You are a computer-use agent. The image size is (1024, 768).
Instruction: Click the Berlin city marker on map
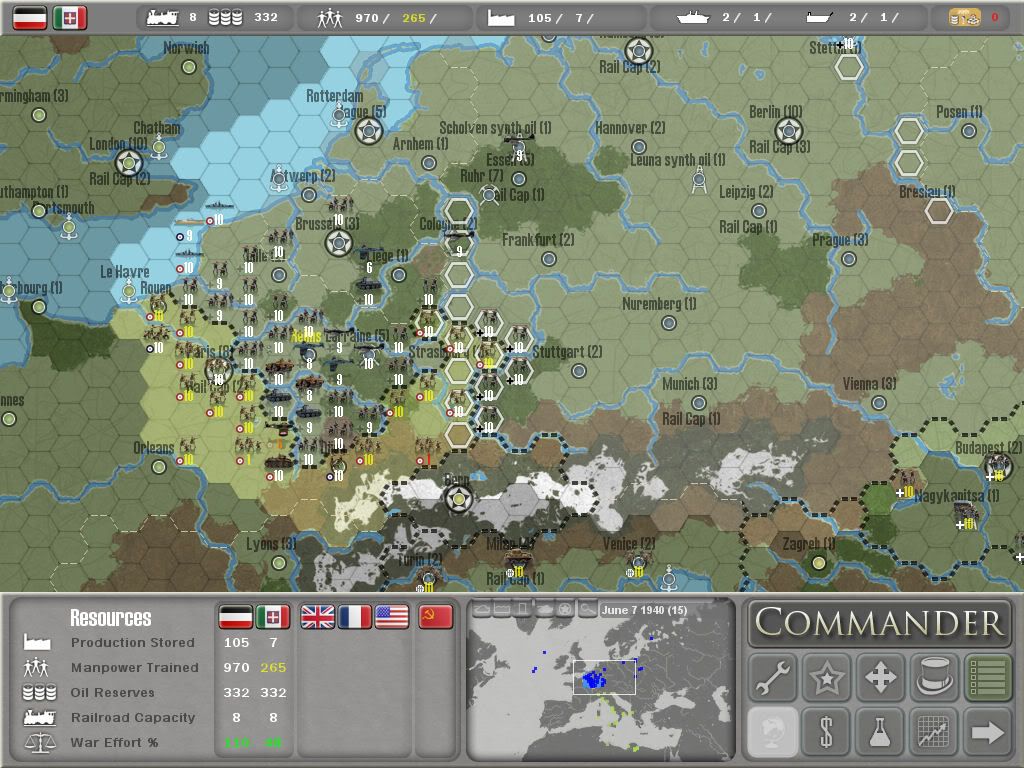(x=790, y=130)
